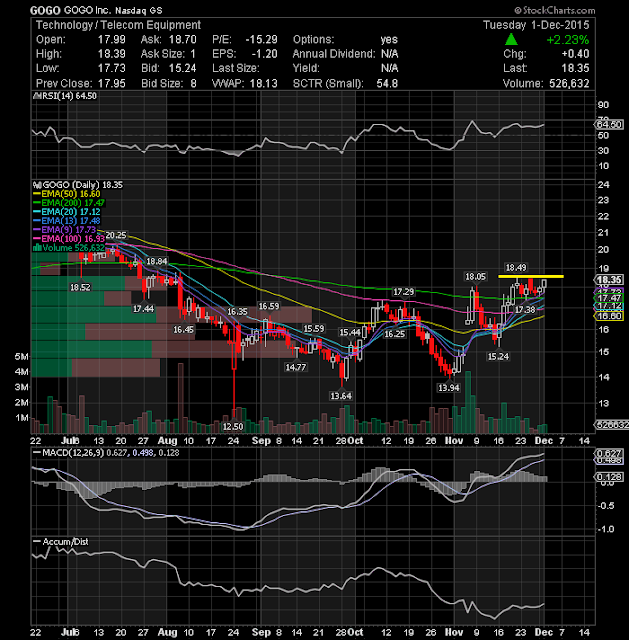Click the 20.25 July high price annotation
The image size is (629, 640).
(x=116, y=235)
